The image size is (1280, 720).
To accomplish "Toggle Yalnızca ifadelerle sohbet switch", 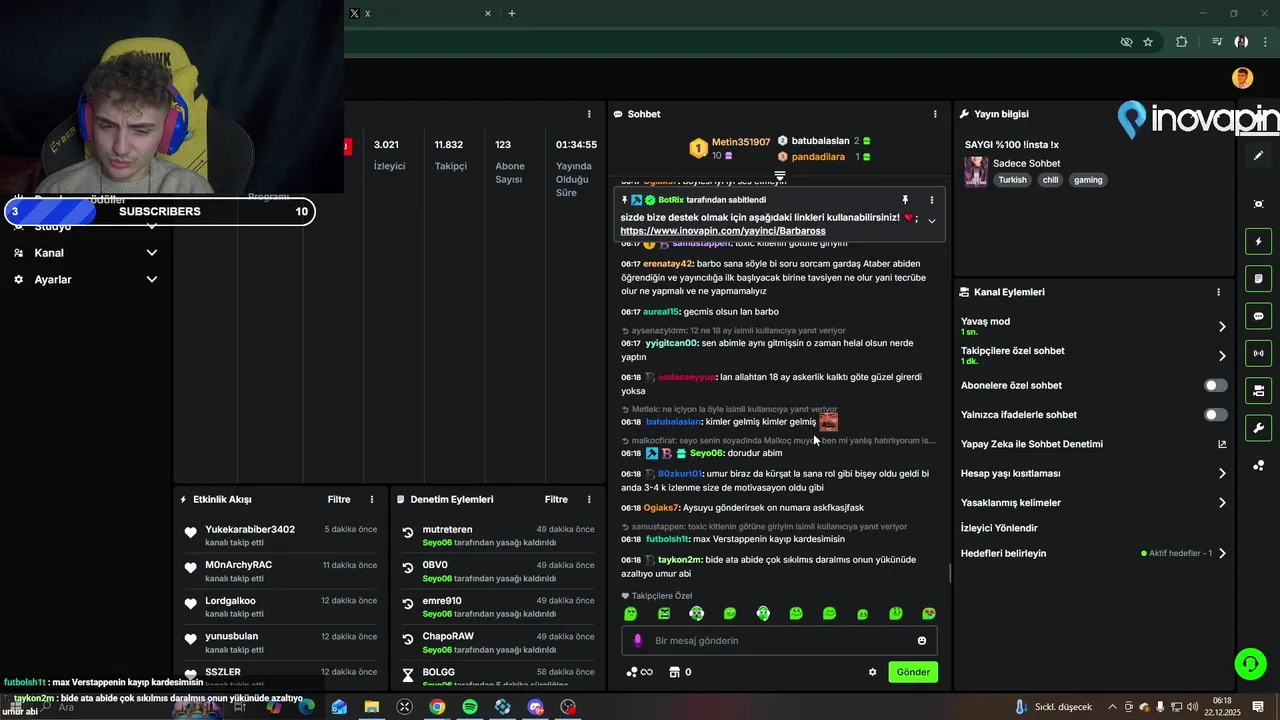I will pyautogui.click(x=1215, y=414).
